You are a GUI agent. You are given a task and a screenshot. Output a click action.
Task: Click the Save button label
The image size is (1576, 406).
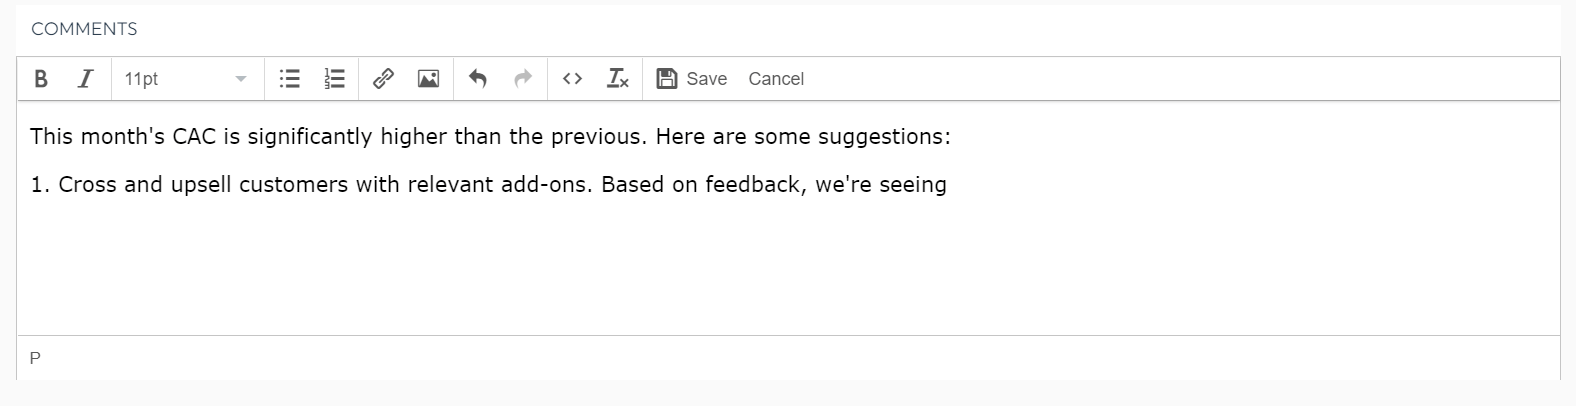coord(706,79)
